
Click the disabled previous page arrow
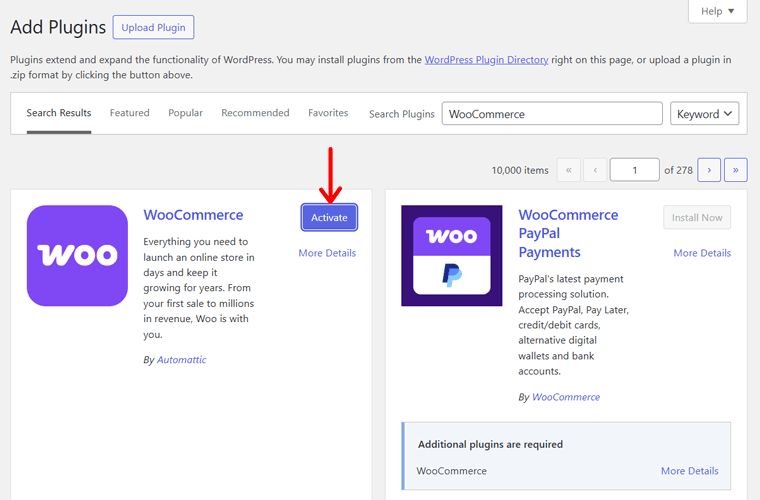[x=595, y=170]
